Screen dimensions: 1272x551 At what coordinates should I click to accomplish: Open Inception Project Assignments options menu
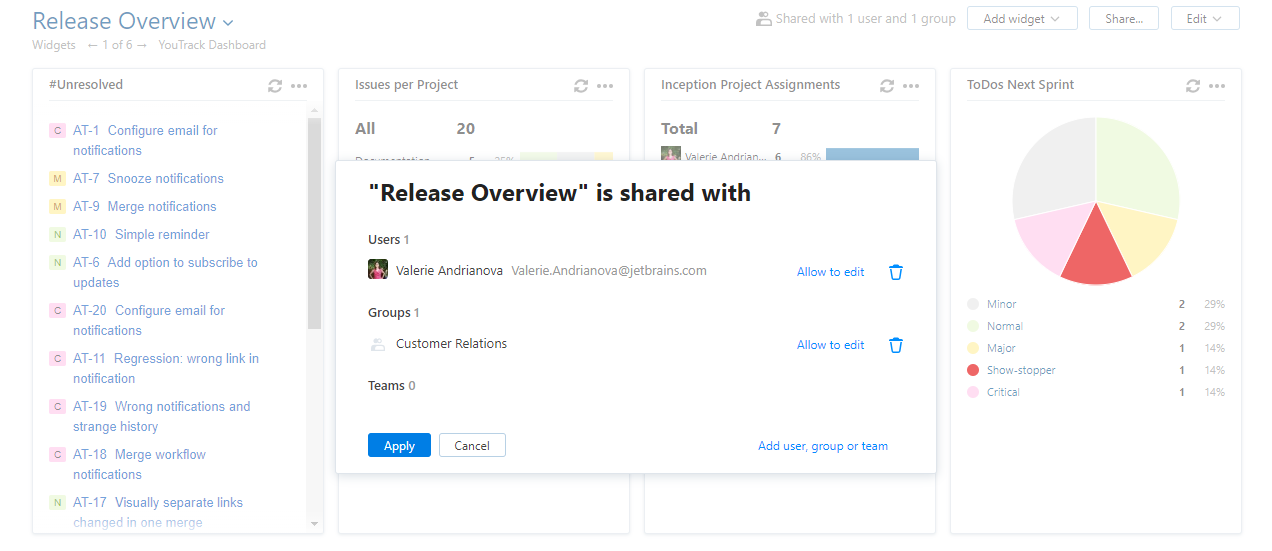(x=911, y=86)
